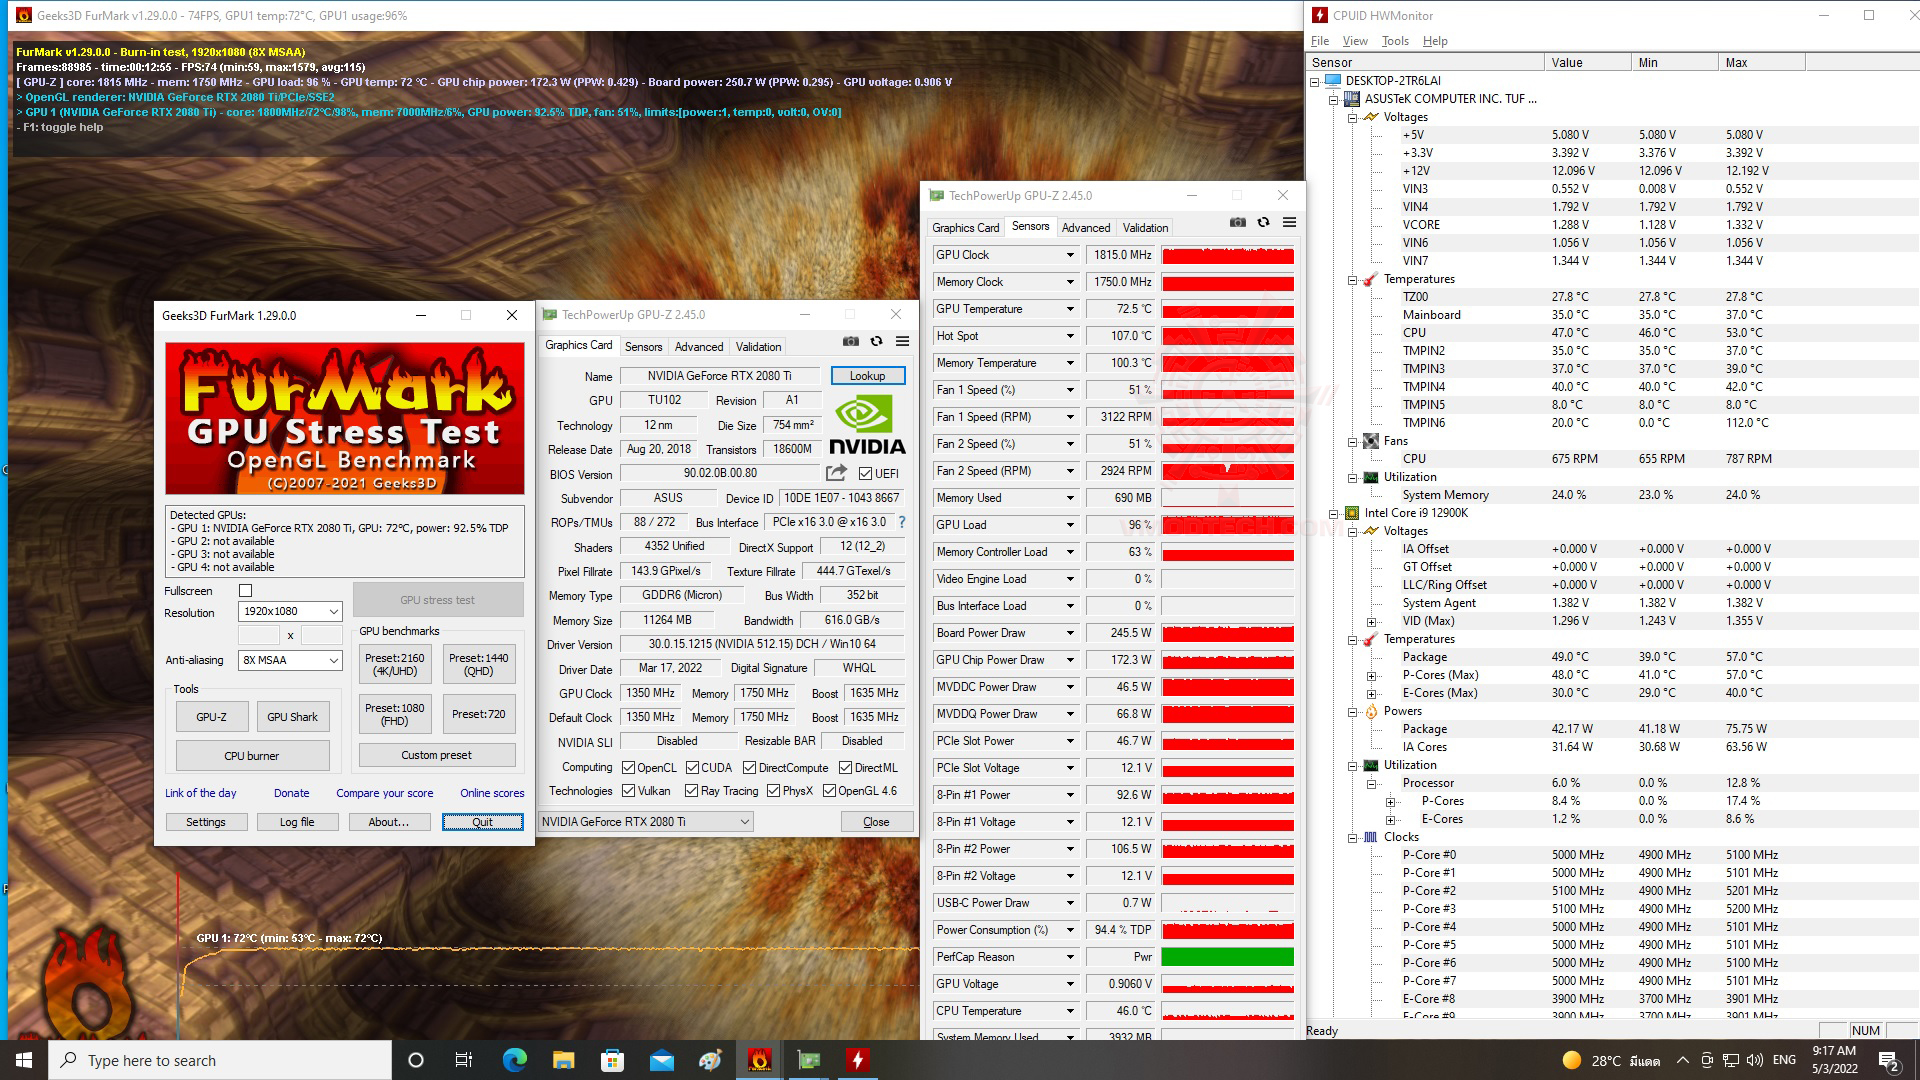This screenshot has width=1920, height=1080.
Task: Click BIOS export share icon
Action: point(836,472)
